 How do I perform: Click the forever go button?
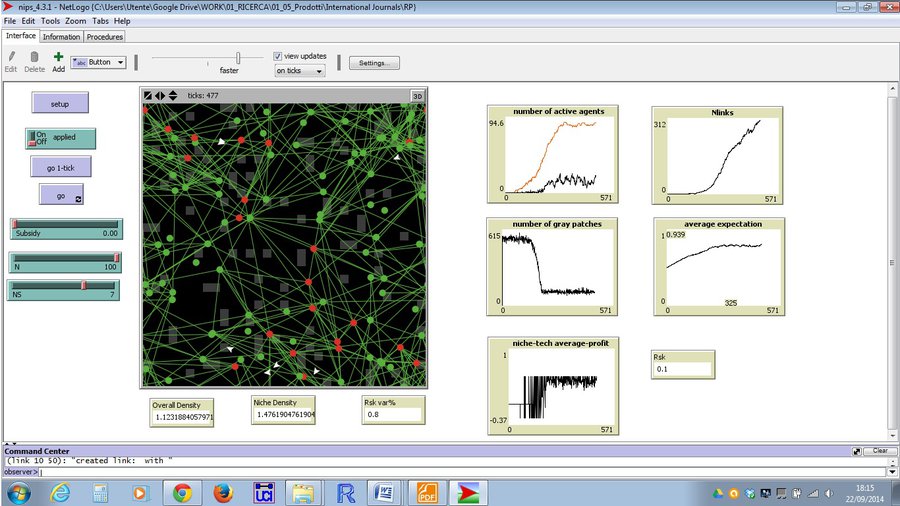(x=61, y=196)
